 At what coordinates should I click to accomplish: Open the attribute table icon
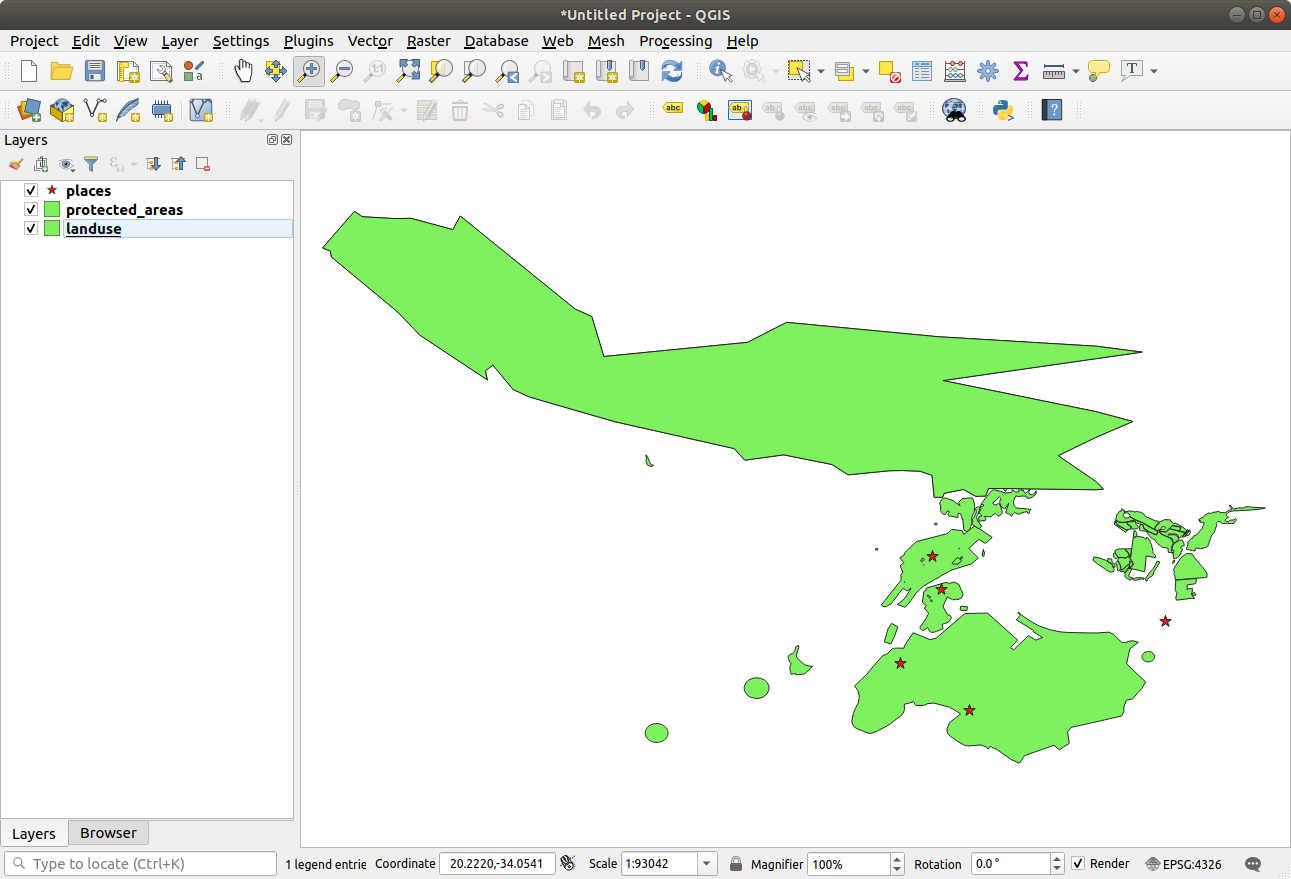[x=922, y=71]
